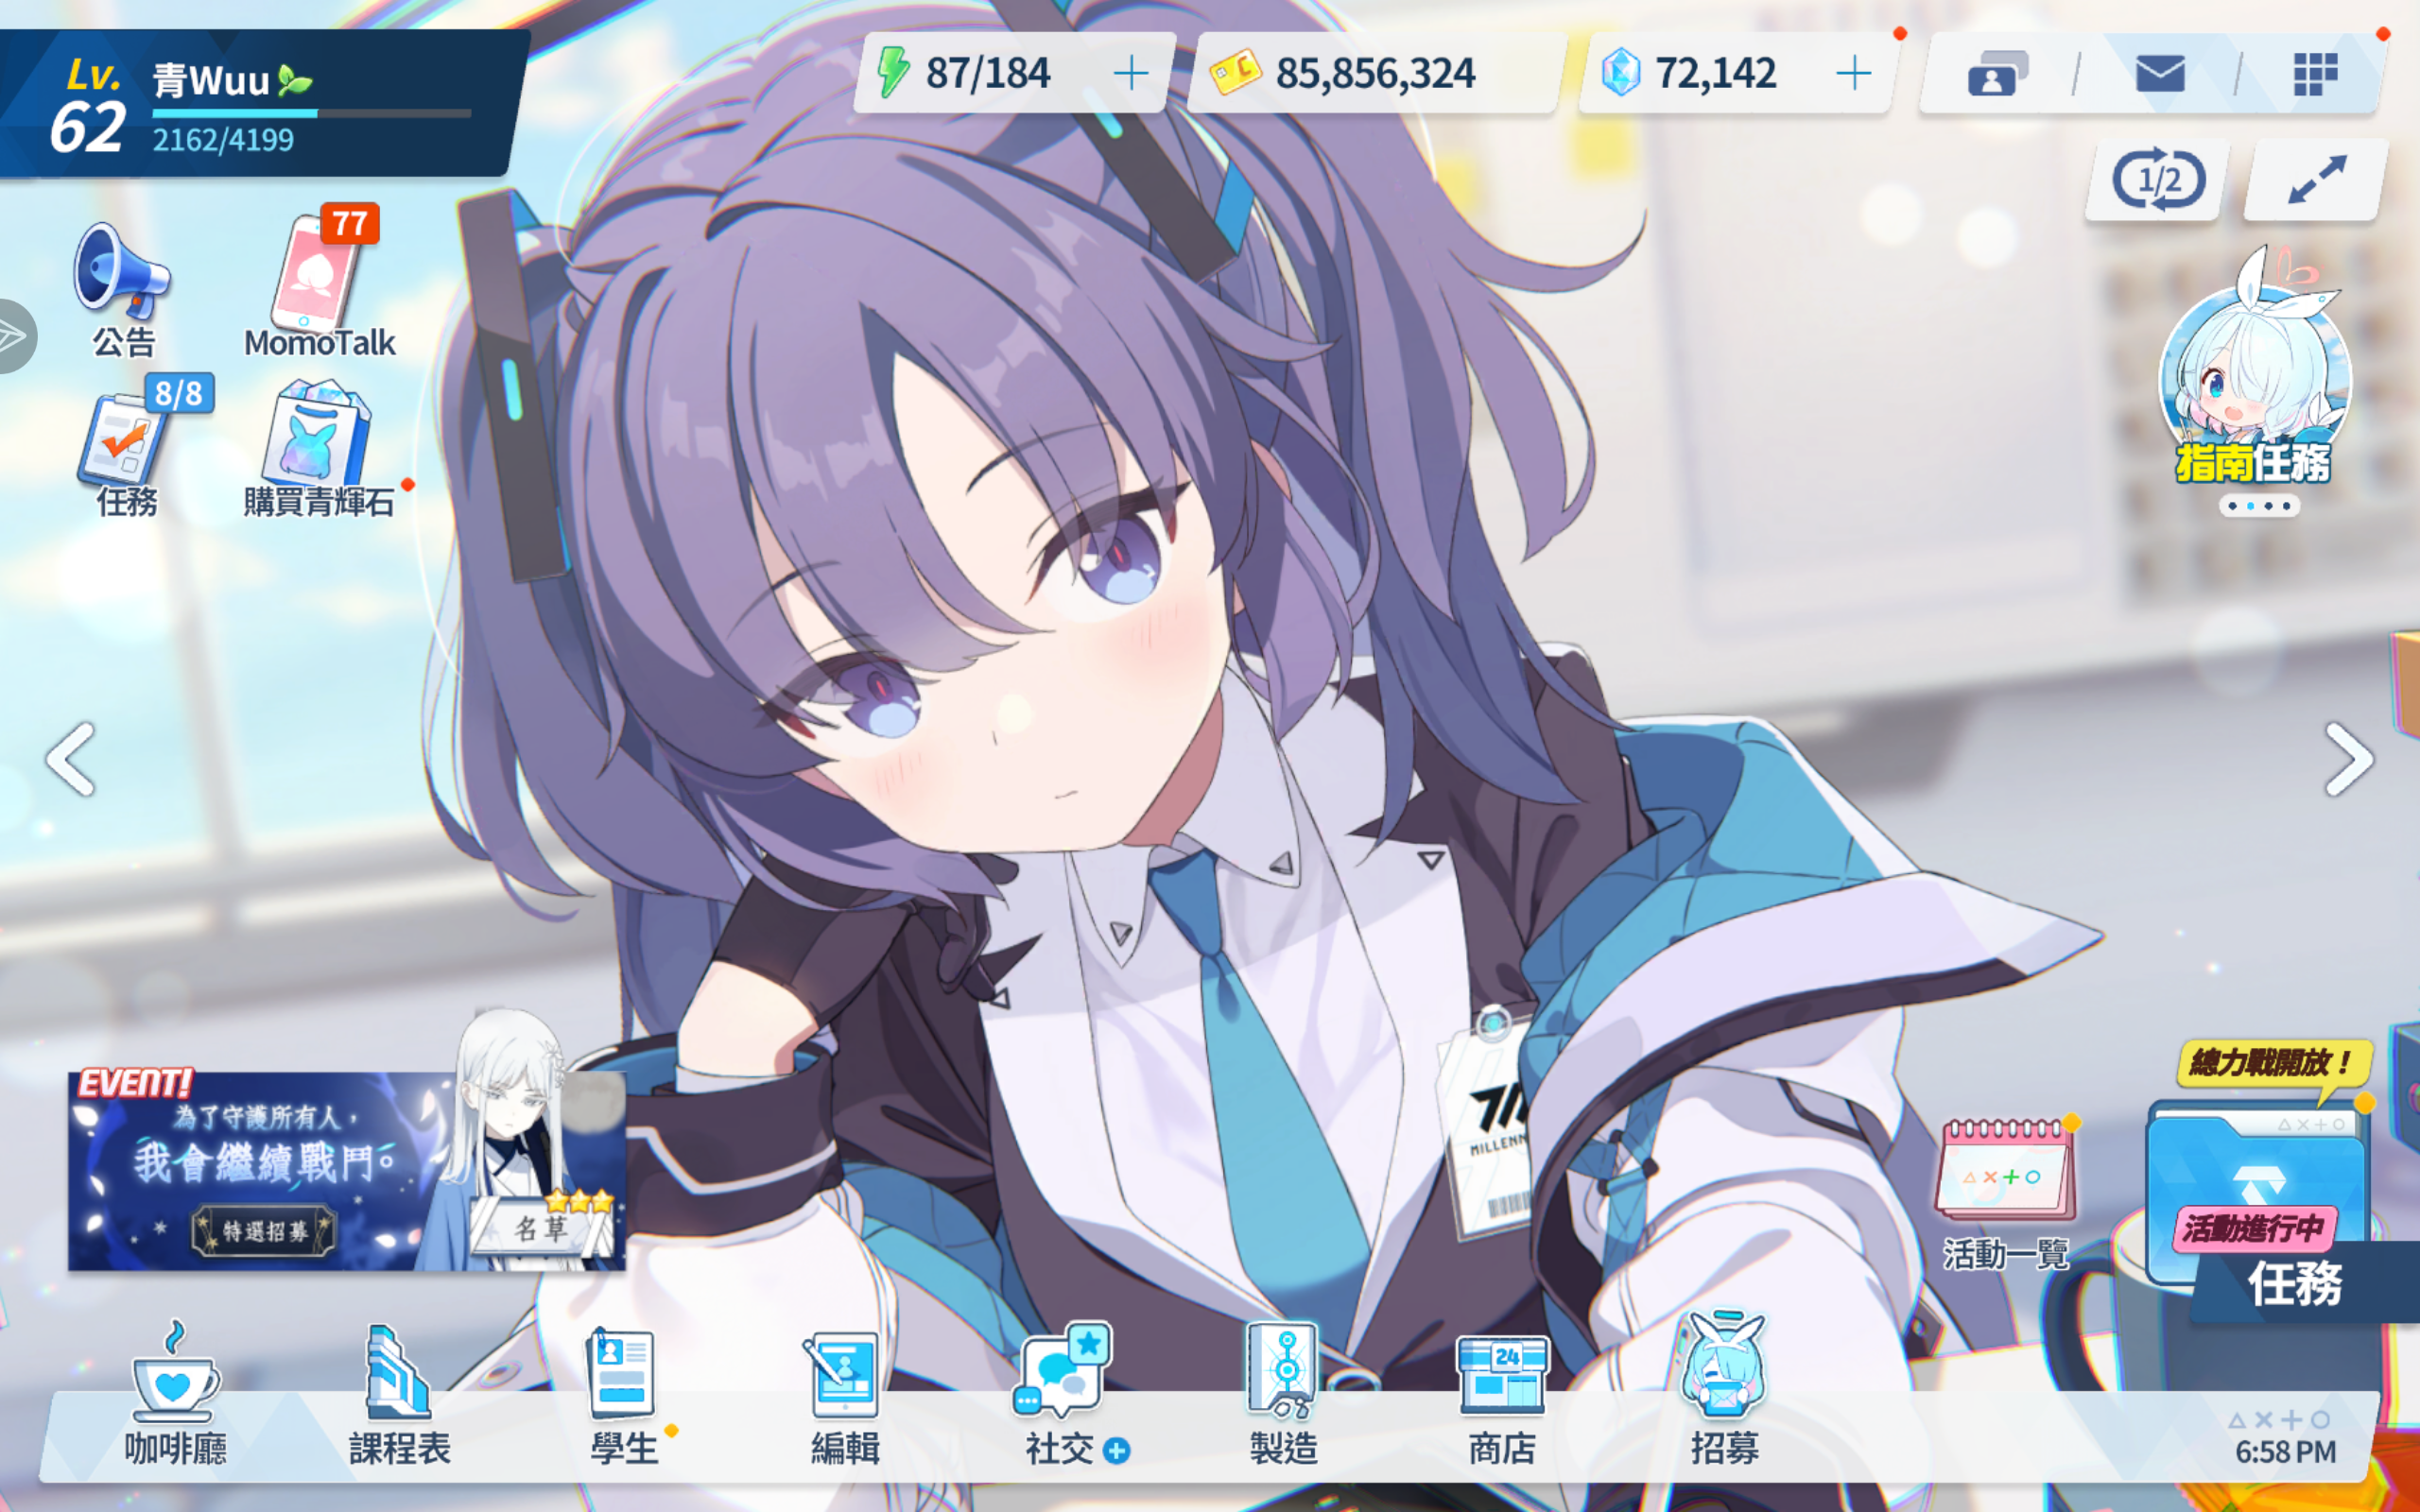
Task: Go to next screen with right chevron
Action: 2348,760
